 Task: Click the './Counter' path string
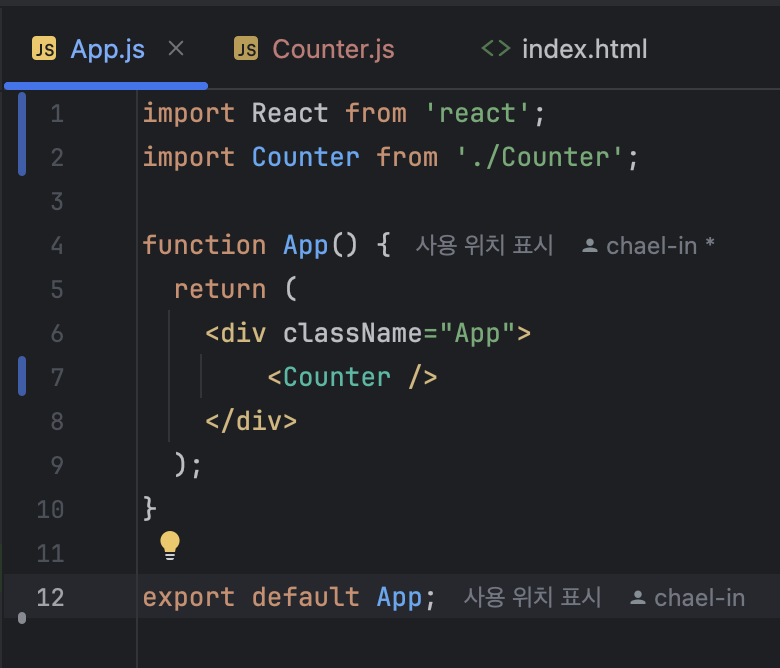(540, 157)
